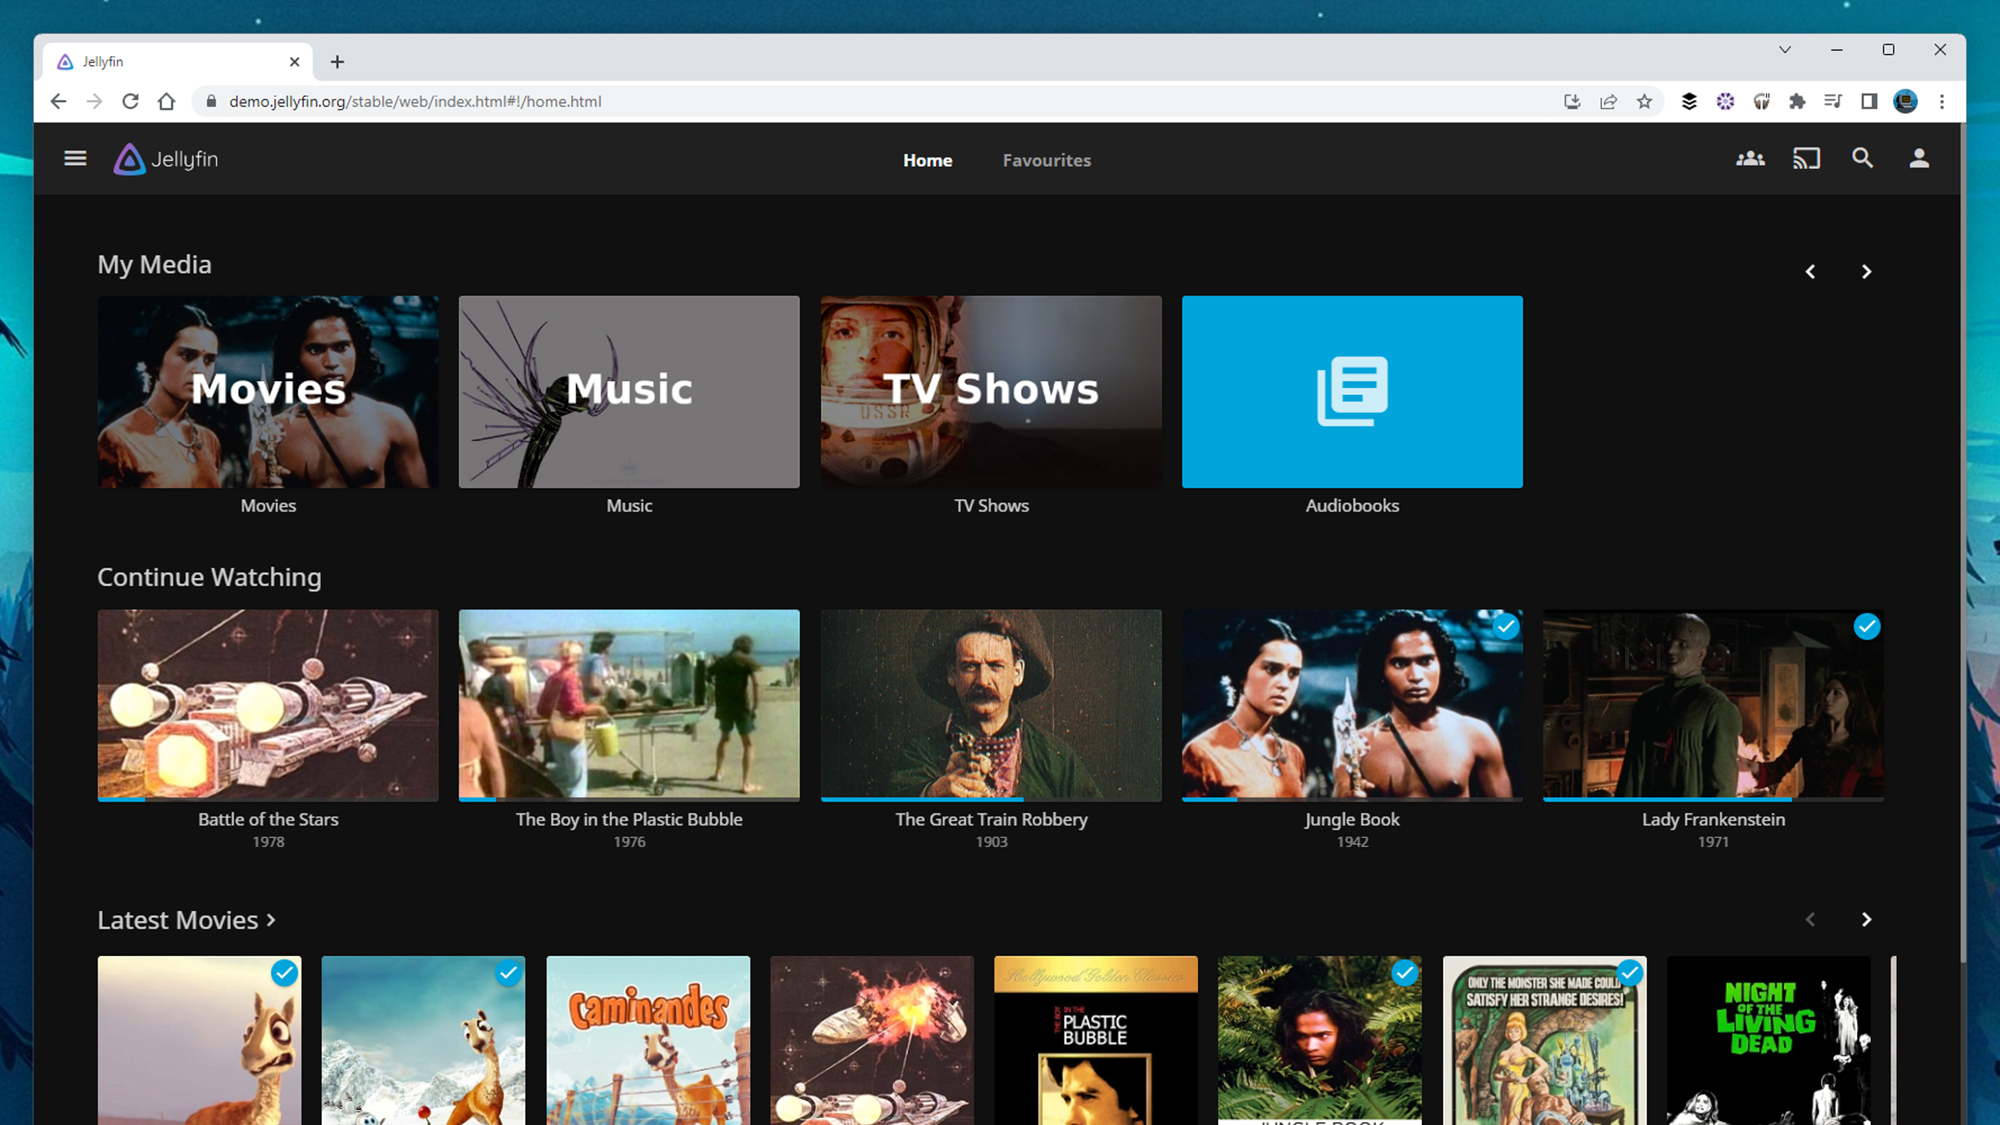Click the progress bar under Battle of the Stars
The height and width of the screenshot is (1125, 2000).
coord(267,798)
